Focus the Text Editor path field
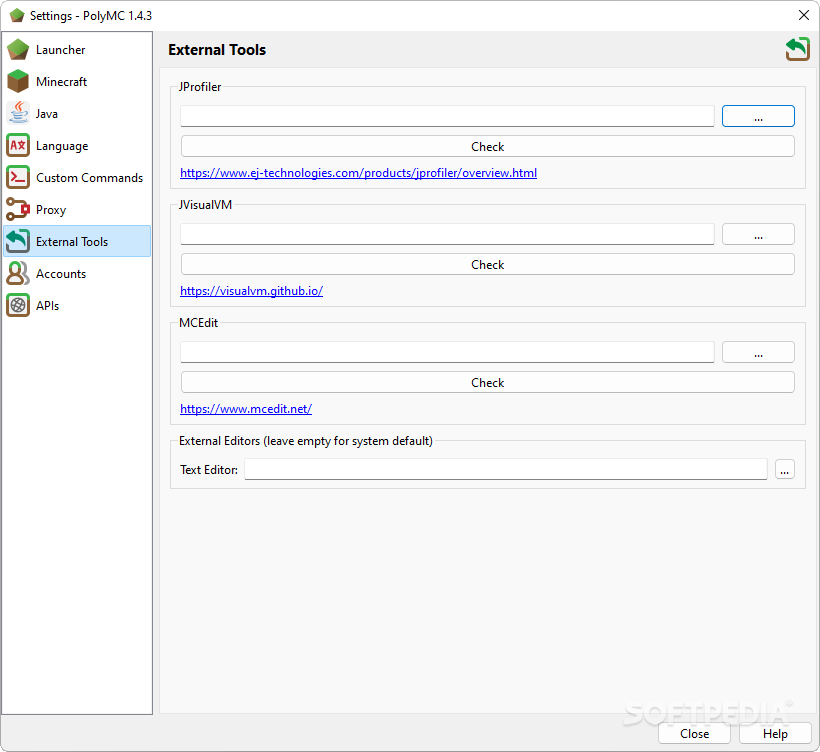Image resolution: width=820 pixels, height=752 pixels. pos(506,469)
